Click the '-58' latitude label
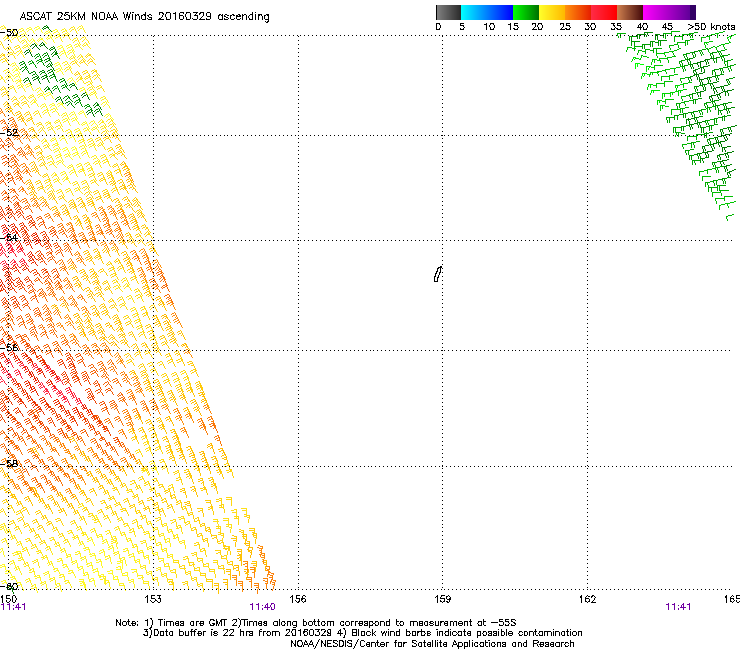 coord(9,463)
